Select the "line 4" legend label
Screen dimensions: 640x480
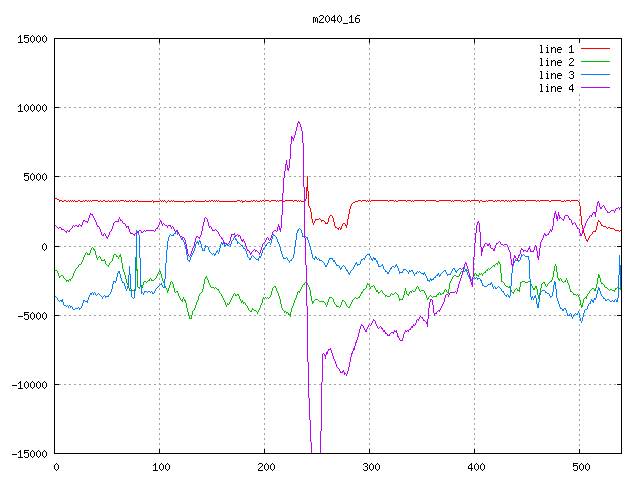555,88
